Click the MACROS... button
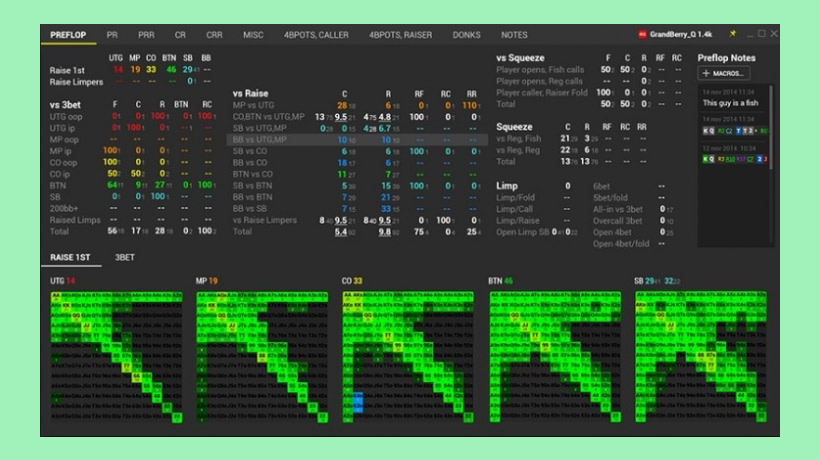This screenshot has width=820, height=460. point(724,73)
